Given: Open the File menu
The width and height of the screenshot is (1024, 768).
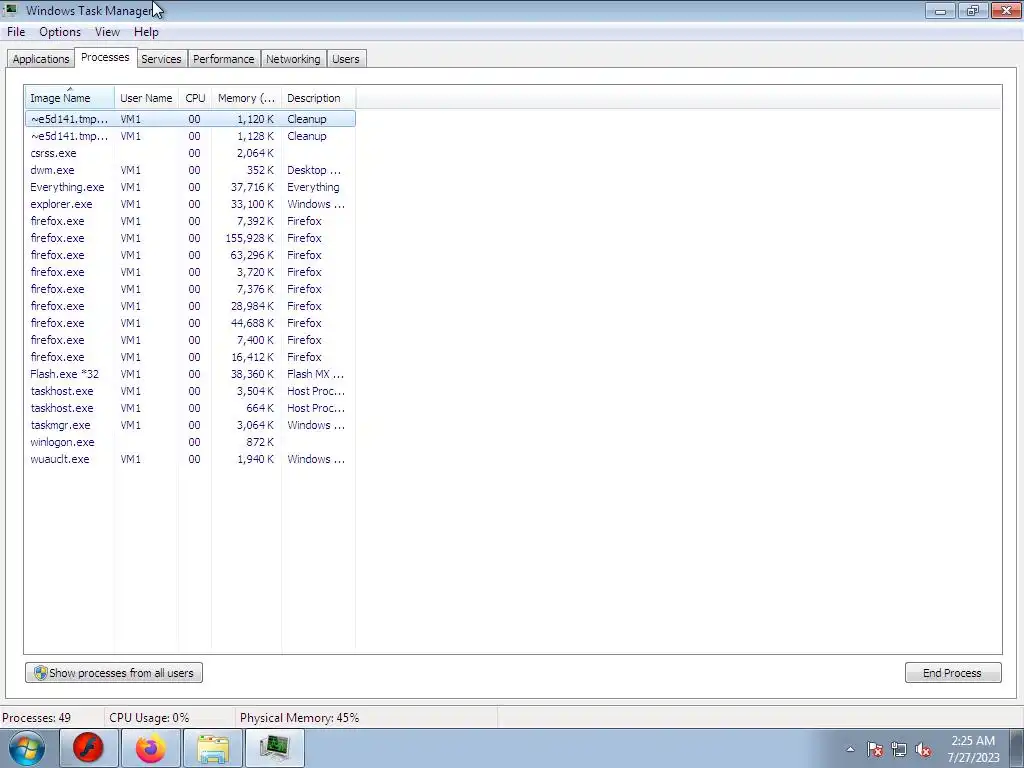Looking at the screenshot, I should coord(16,32).
